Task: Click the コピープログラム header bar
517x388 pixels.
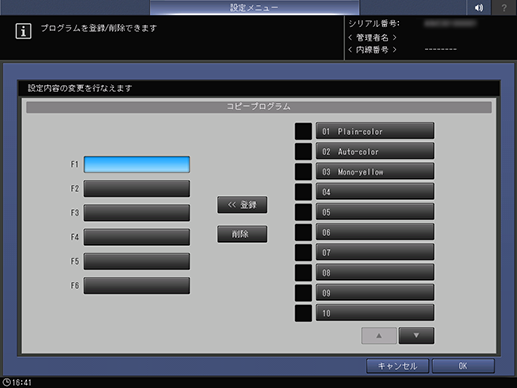Action: coord(259,107)
